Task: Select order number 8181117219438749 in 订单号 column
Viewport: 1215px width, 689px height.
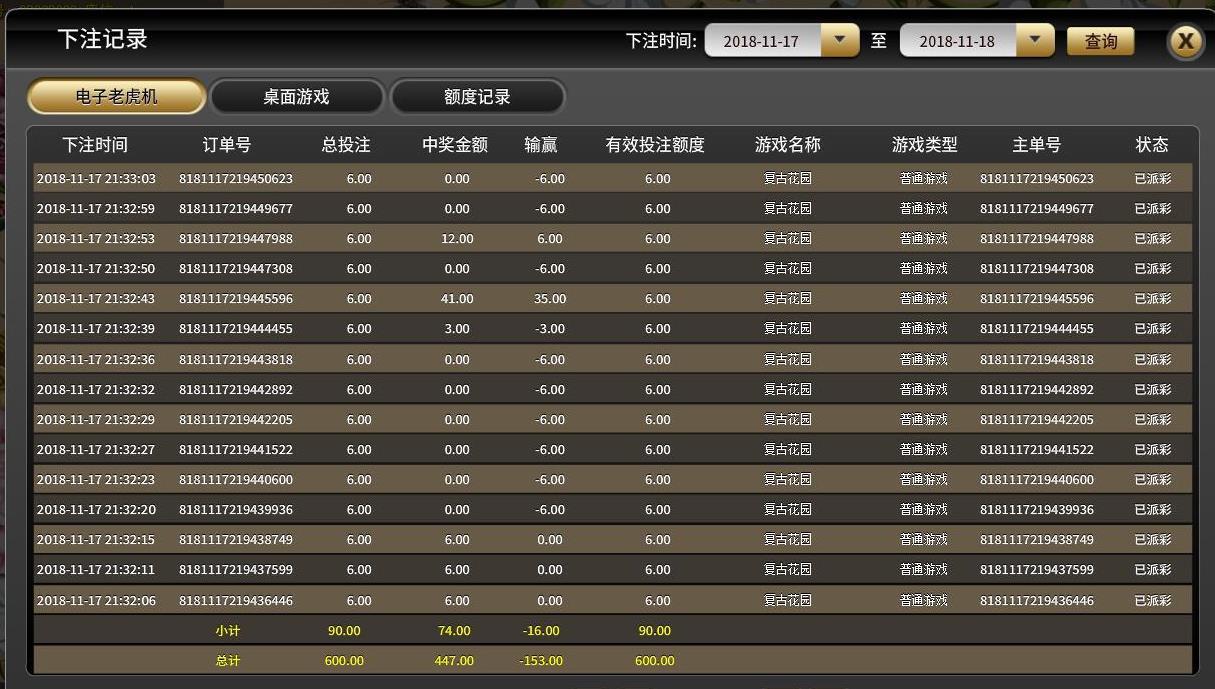Action: pos(236,540)
